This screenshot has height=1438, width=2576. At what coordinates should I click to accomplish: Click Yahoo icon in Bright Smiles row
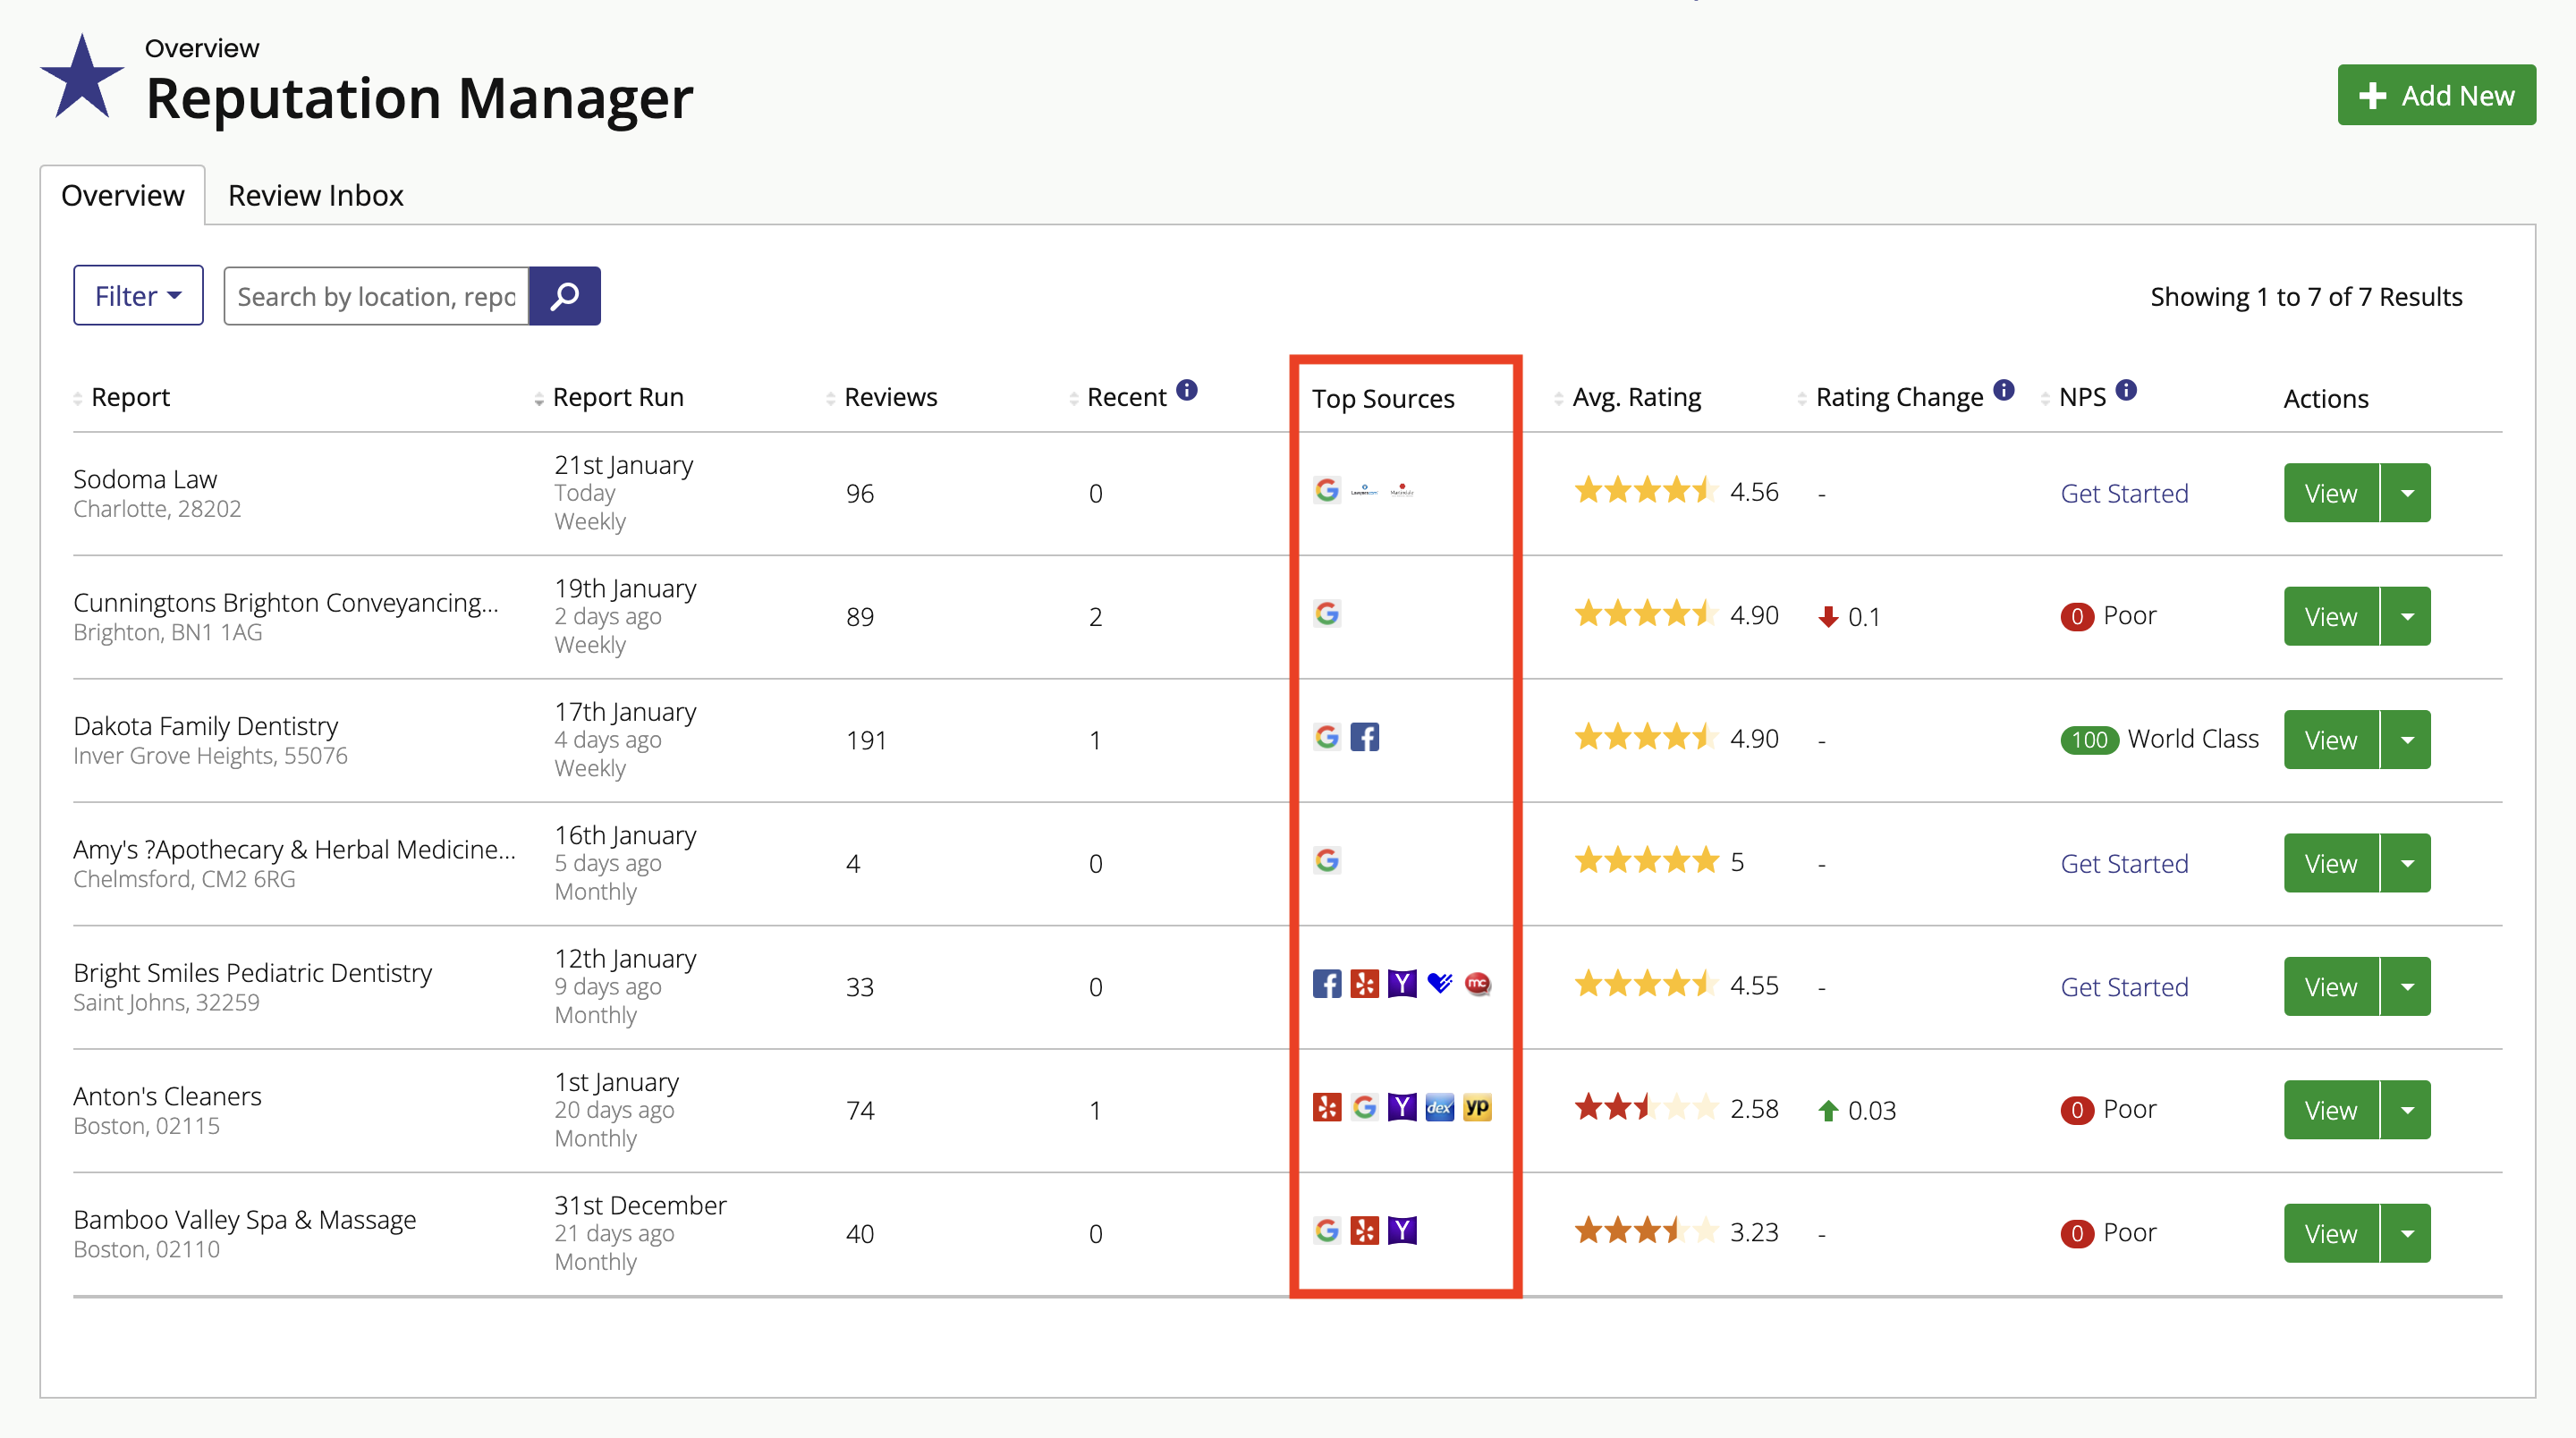click(1402, 984)
